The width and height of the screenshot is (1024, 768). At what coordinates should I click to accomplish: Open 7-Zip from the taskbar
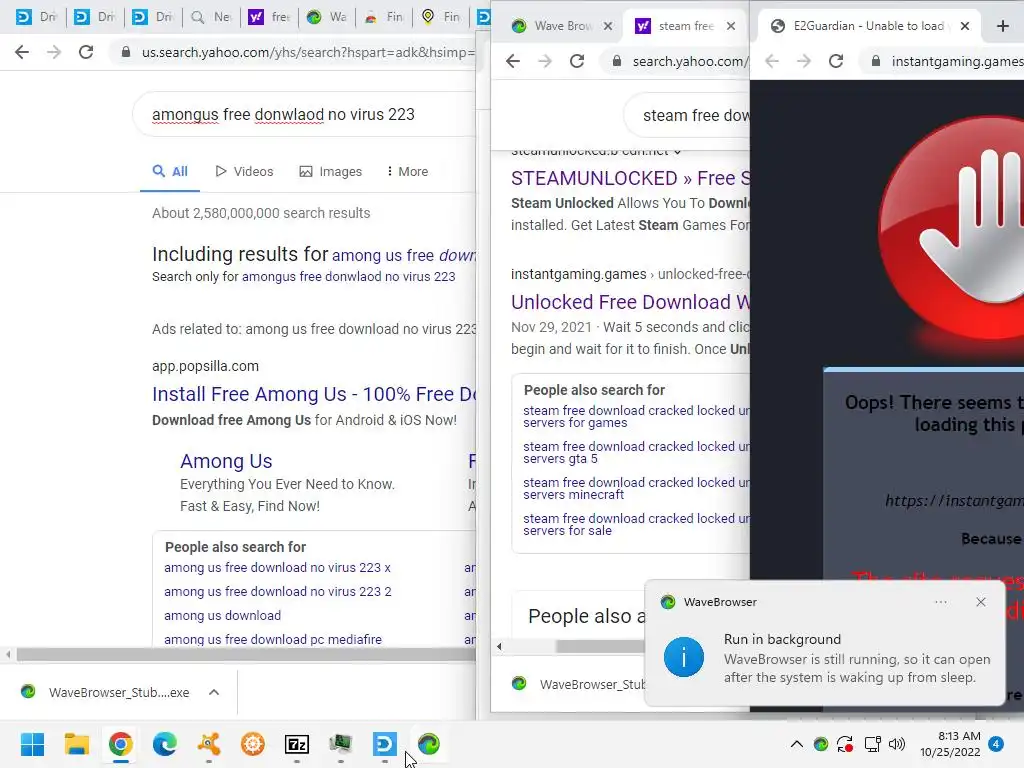click(x=296, y=744)
